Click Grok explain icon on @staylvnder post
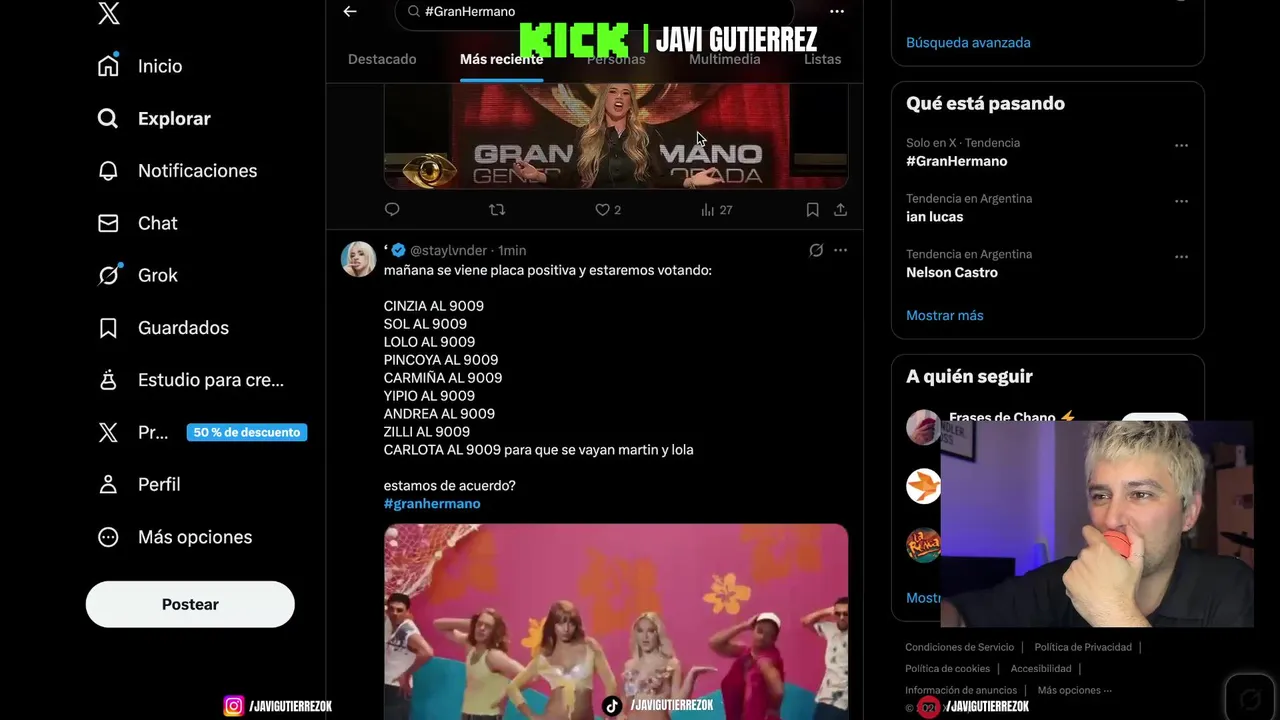This screenshot has width=1280, height=720. pos(816,250)
